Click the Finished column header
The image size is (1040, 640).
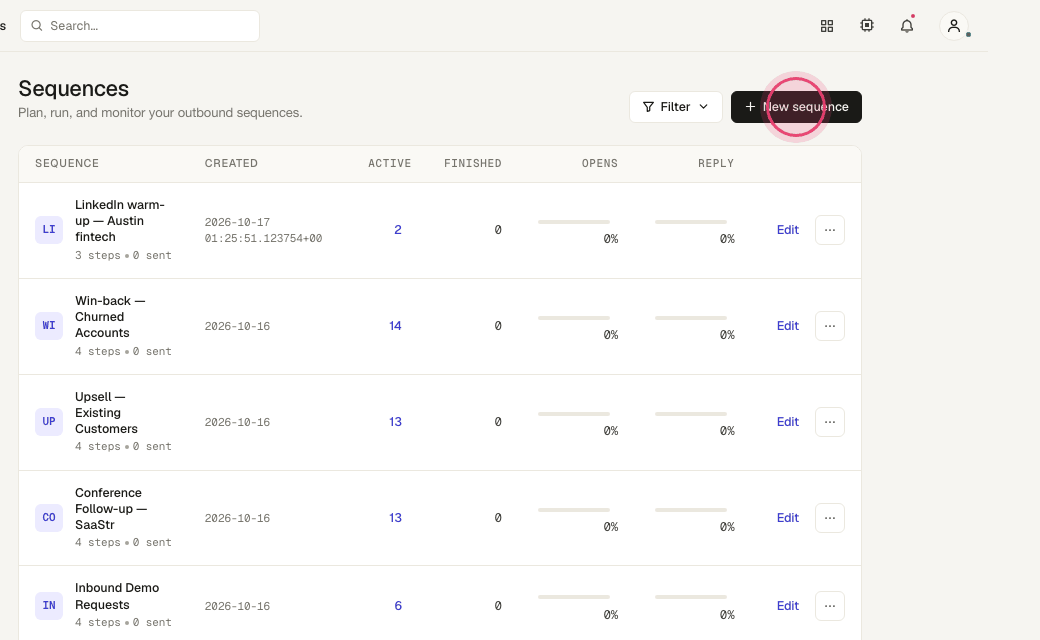tap(473, 163)
